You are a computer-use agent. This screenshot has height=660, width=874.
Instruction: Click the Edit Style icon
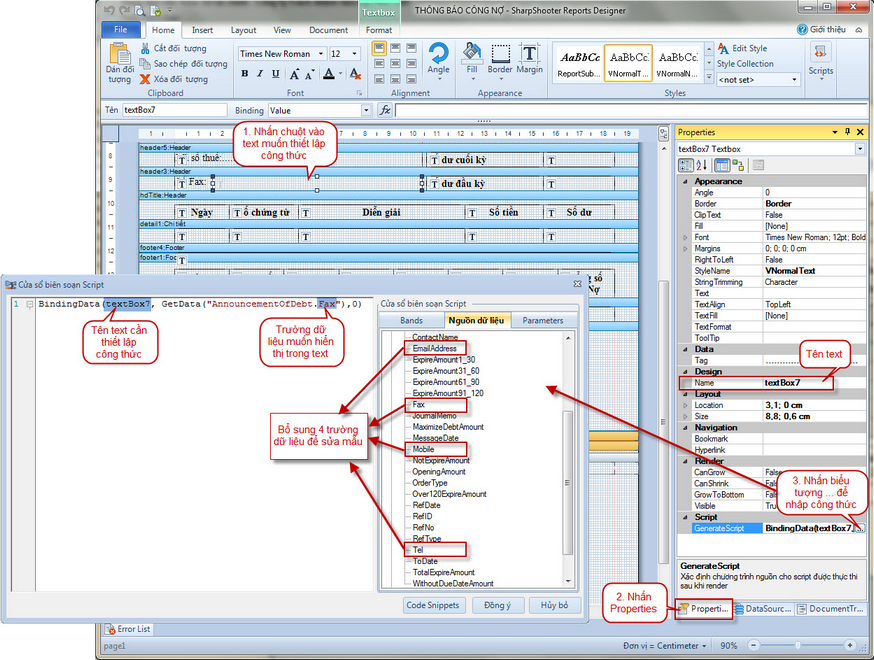724,48
